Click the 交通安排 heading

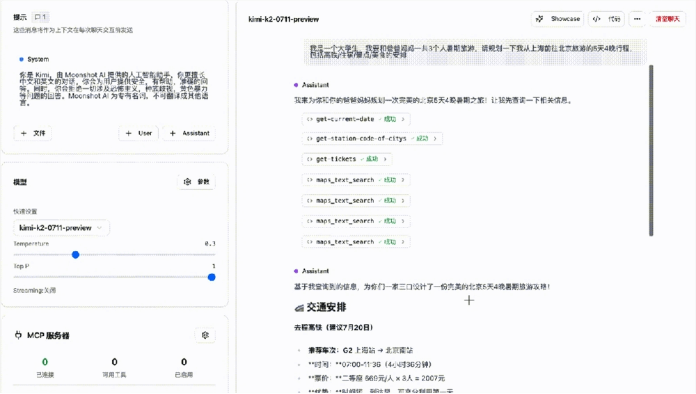[326, 307]
